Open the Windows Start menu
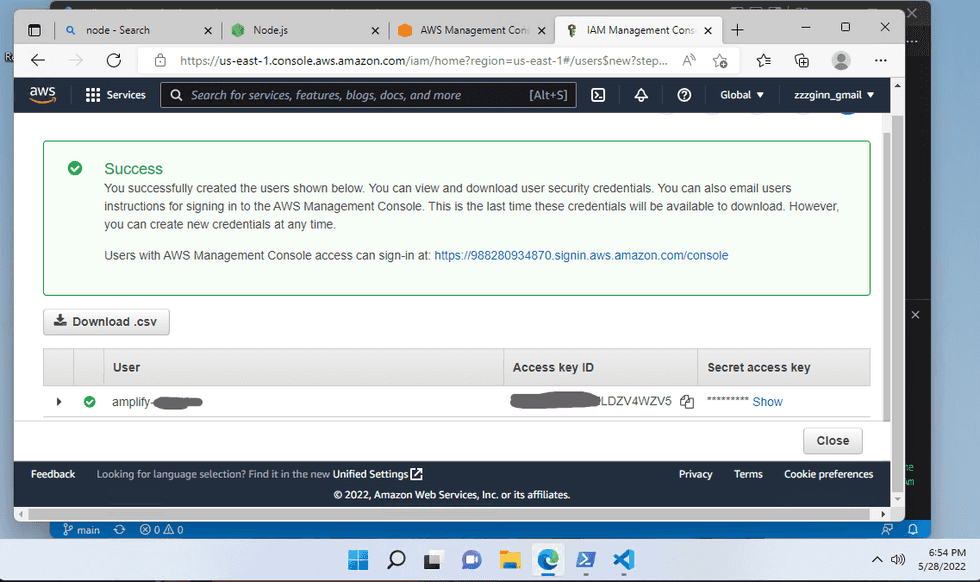980x582 pixels. pos(358,559)
